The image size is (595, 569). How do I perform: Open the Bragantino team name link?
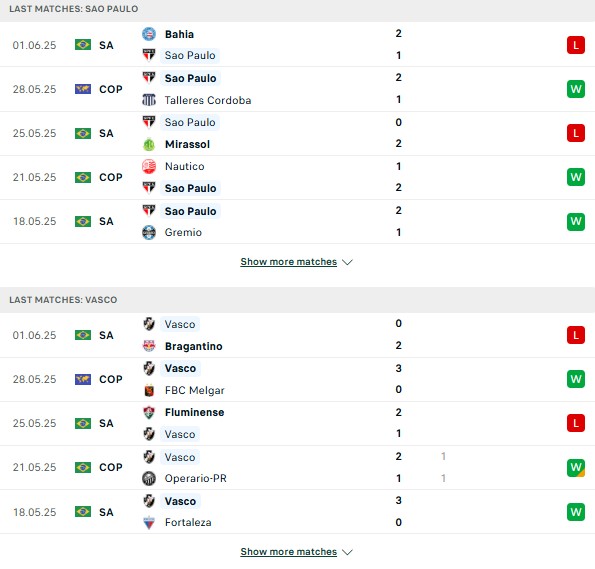pyautogui.click(x=194, y=346)
